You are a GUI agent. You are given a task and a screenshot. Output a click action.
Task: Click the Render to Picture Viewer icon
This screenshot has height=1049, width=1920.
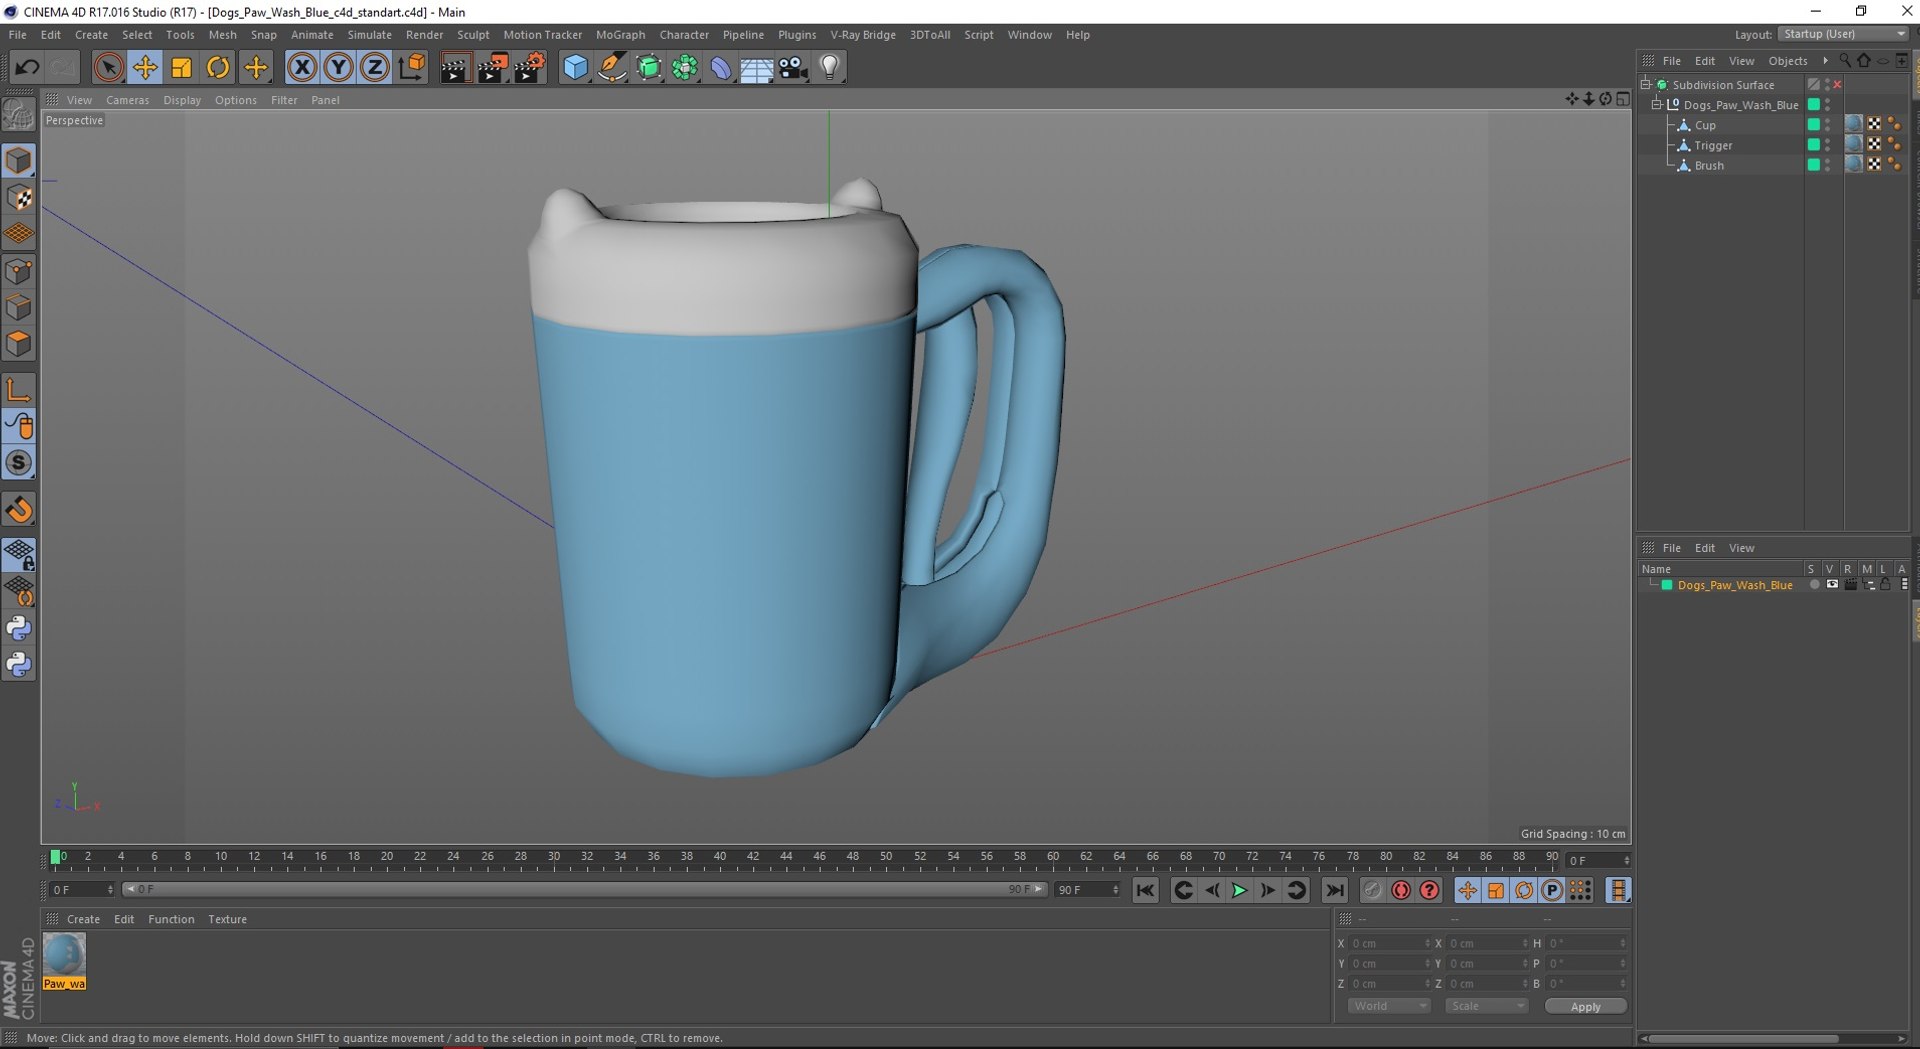492,68
